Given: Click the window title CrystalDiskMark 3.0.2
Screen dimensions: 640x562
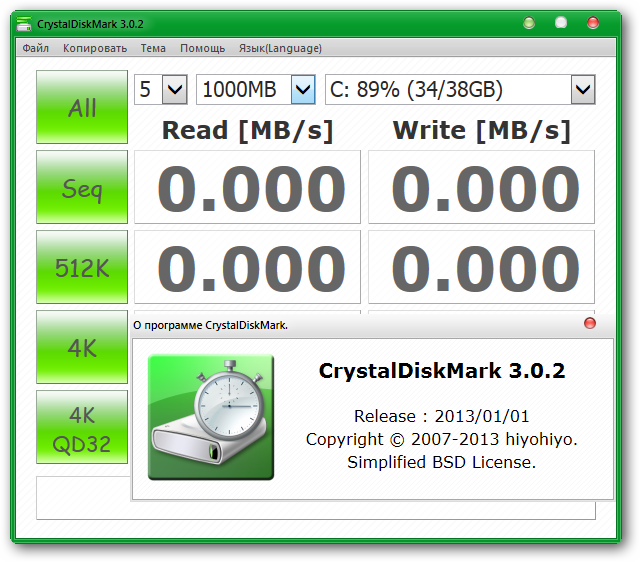Looking at the screenshot, I should pyautogui.click(x=90, y=24).
